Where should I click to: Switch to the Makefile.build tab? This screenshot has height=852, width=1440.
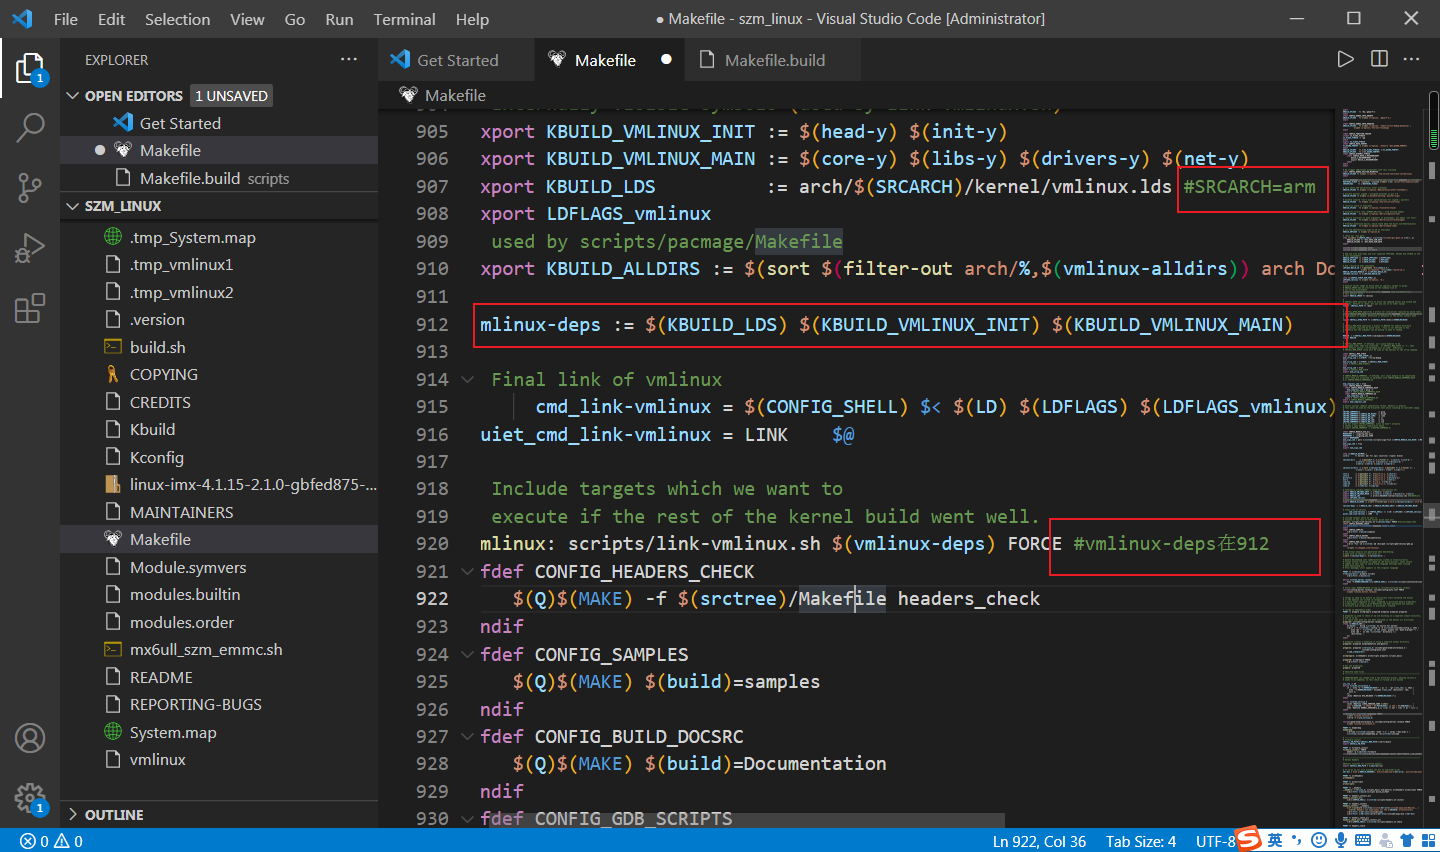point(773,60)
